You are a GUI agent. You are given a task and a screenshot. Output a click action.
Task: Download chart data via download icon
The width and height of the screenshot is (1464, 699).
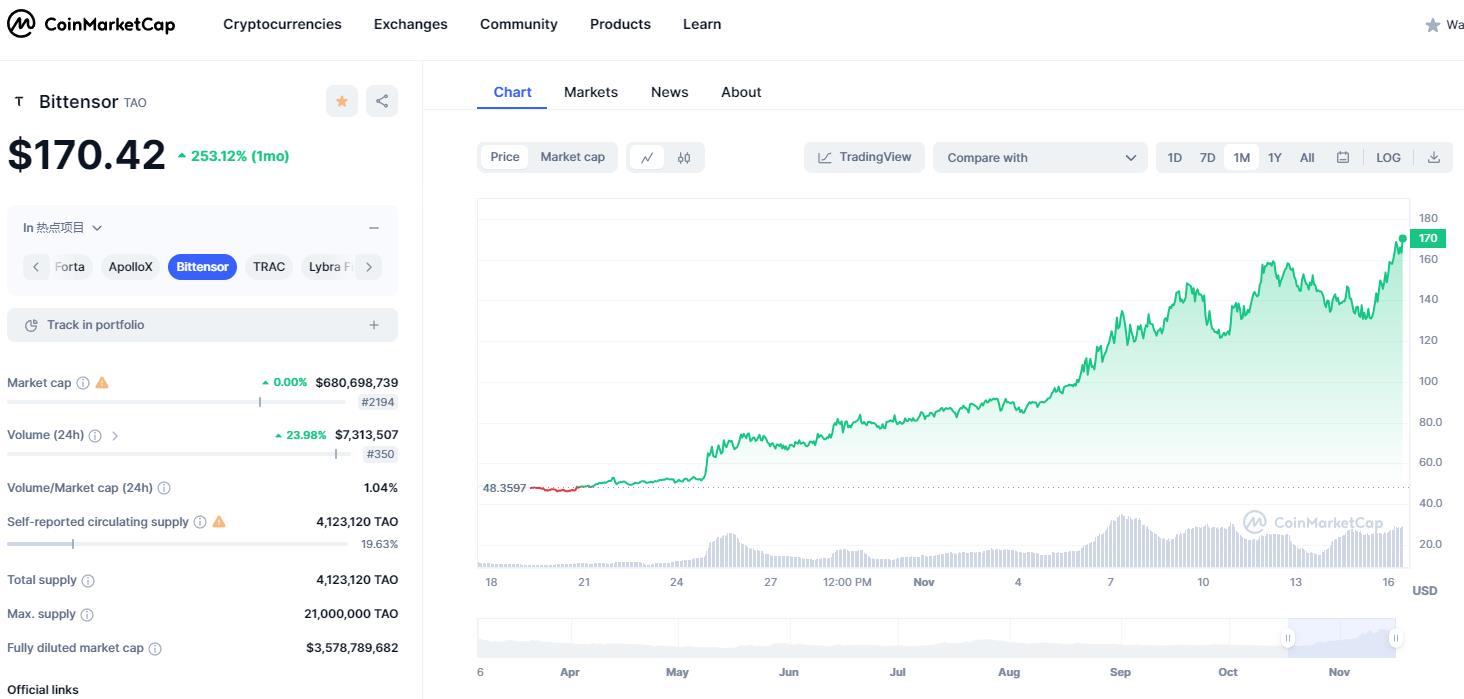coord(1433,157)
